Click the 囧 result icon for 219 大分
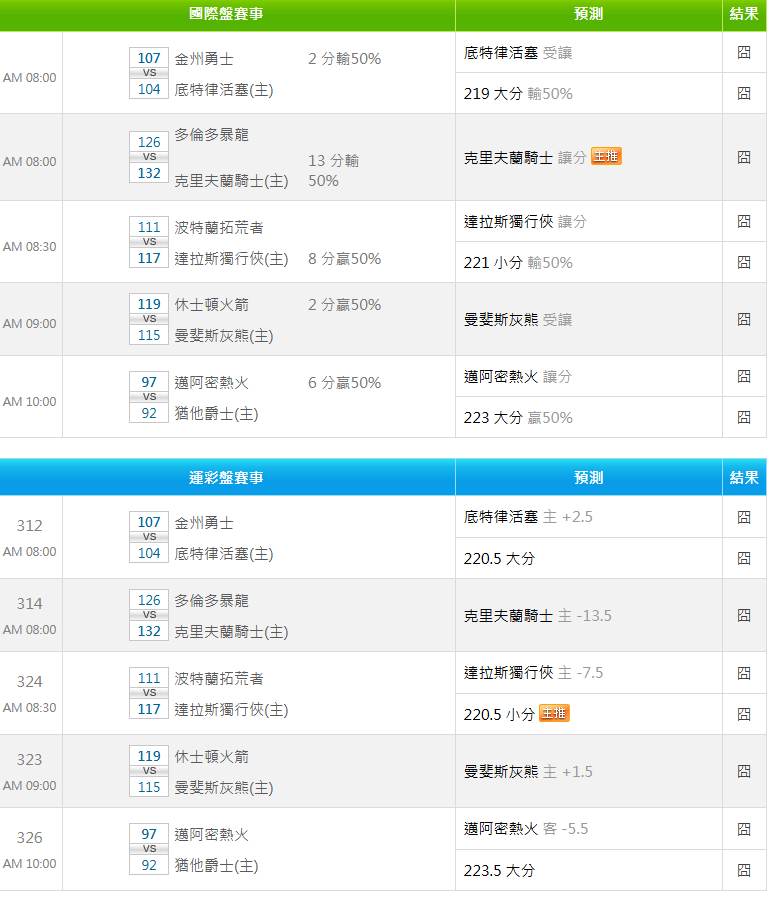This screenshot has height=908, width=771. 744,93
